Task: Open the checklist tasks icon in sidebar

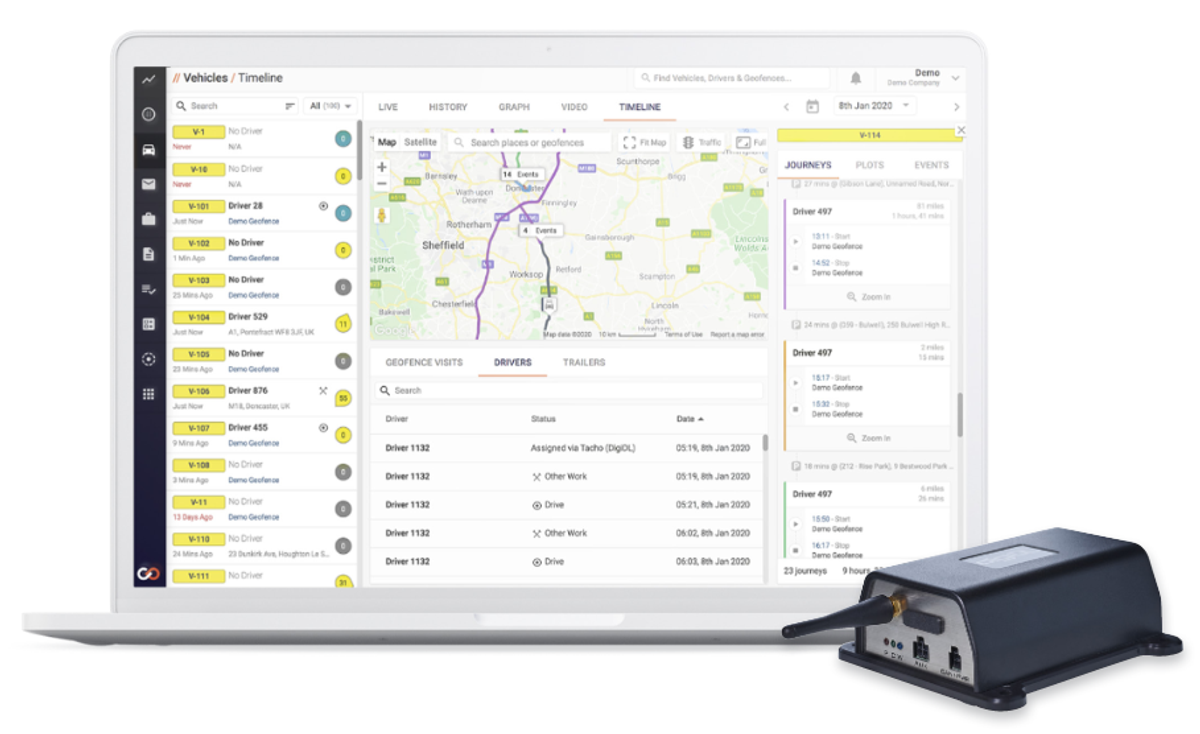Action: pyautogui.click(x=149, y=289)
